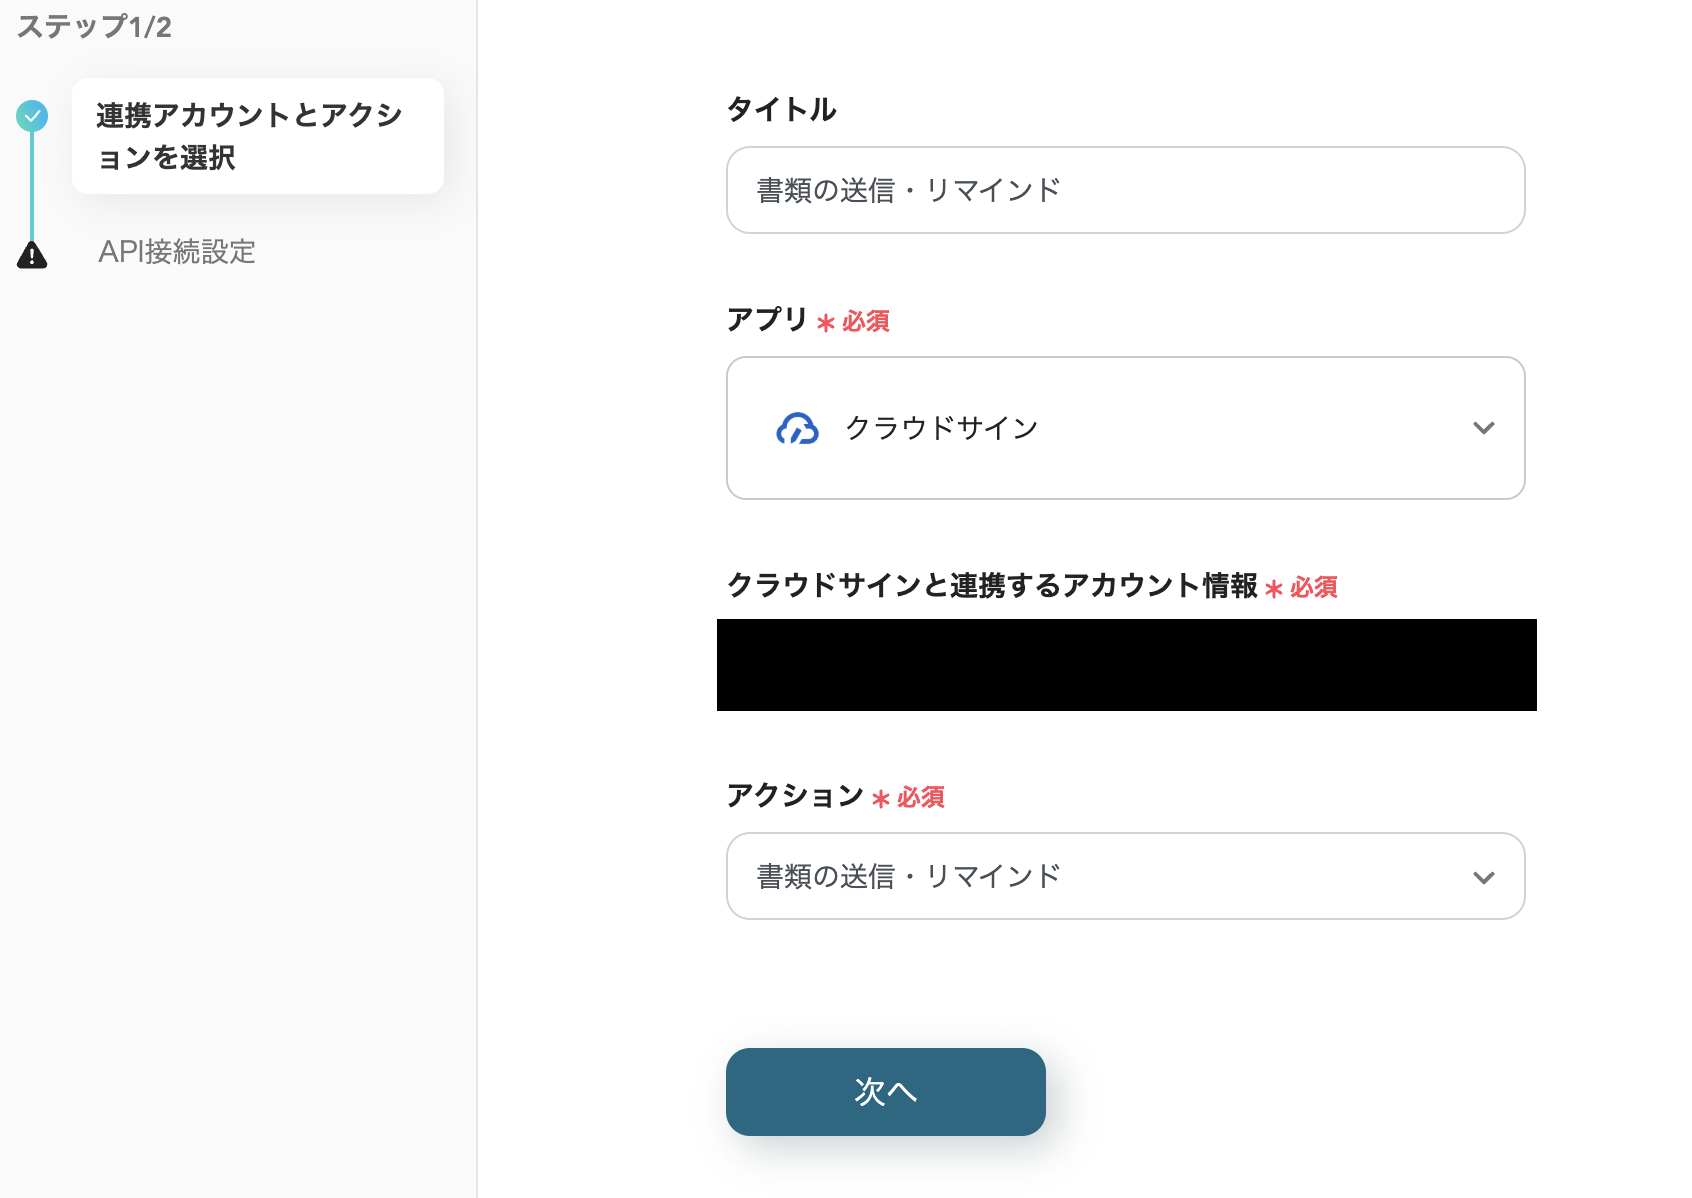Open the アプリ dropdown showing クラウドサイン
This screenshot has width=1692, height=1198.
coord(1125,428)
